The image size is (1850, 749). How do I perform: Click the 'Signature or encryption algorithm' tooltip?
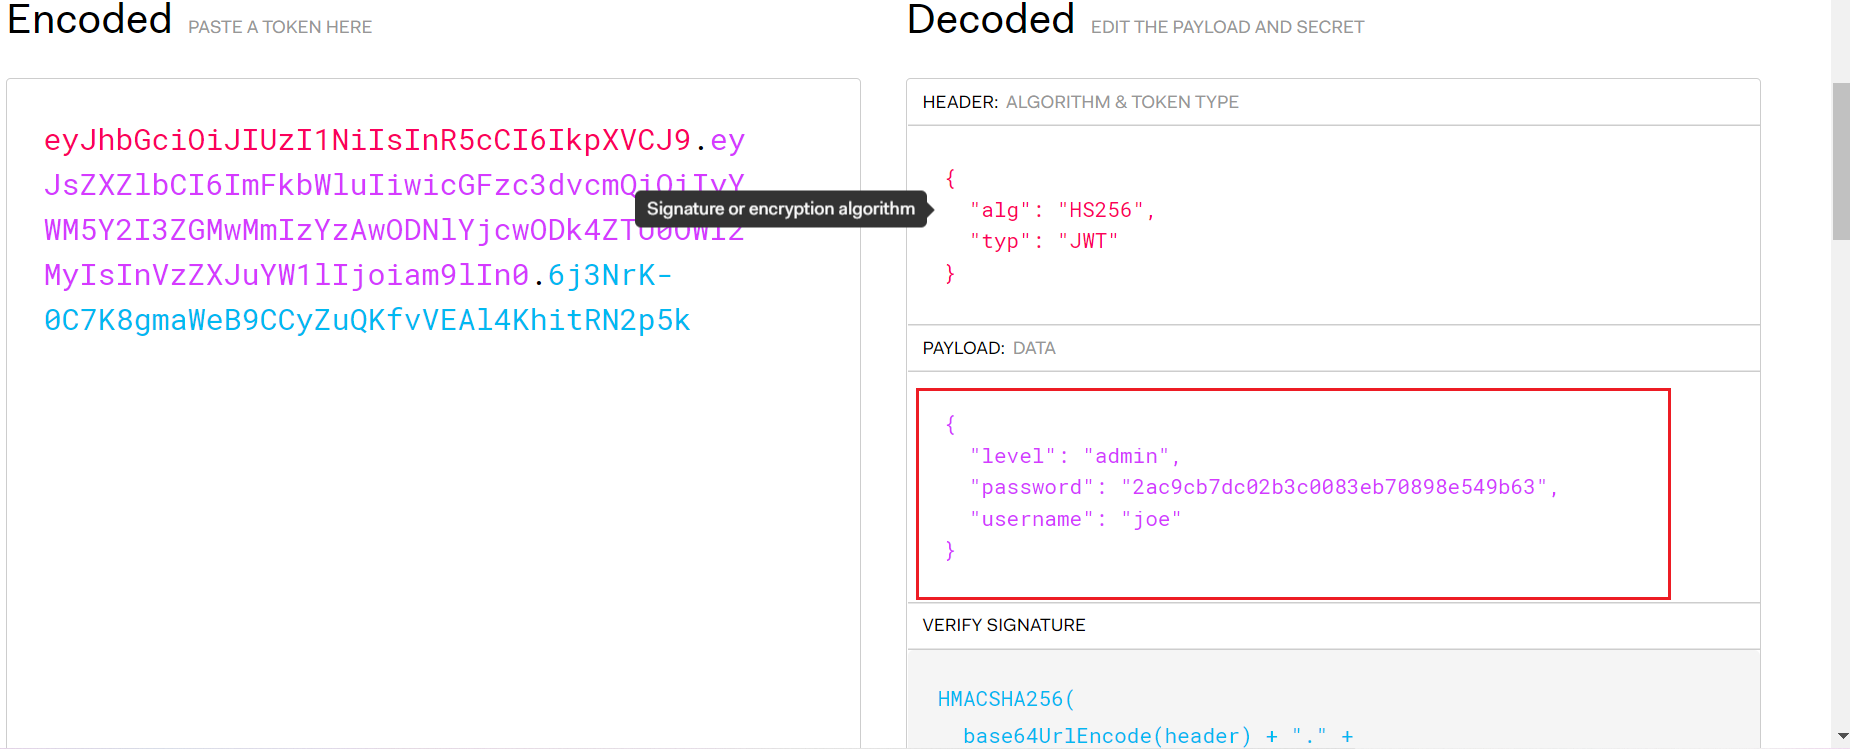[781, 209]
